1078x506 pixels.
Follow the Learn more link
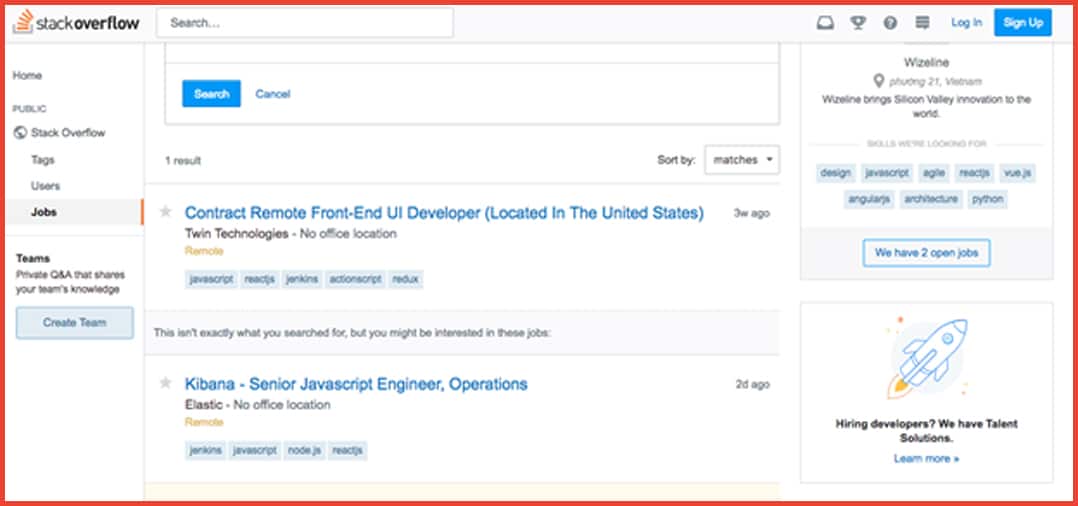(x=926, y=459)
